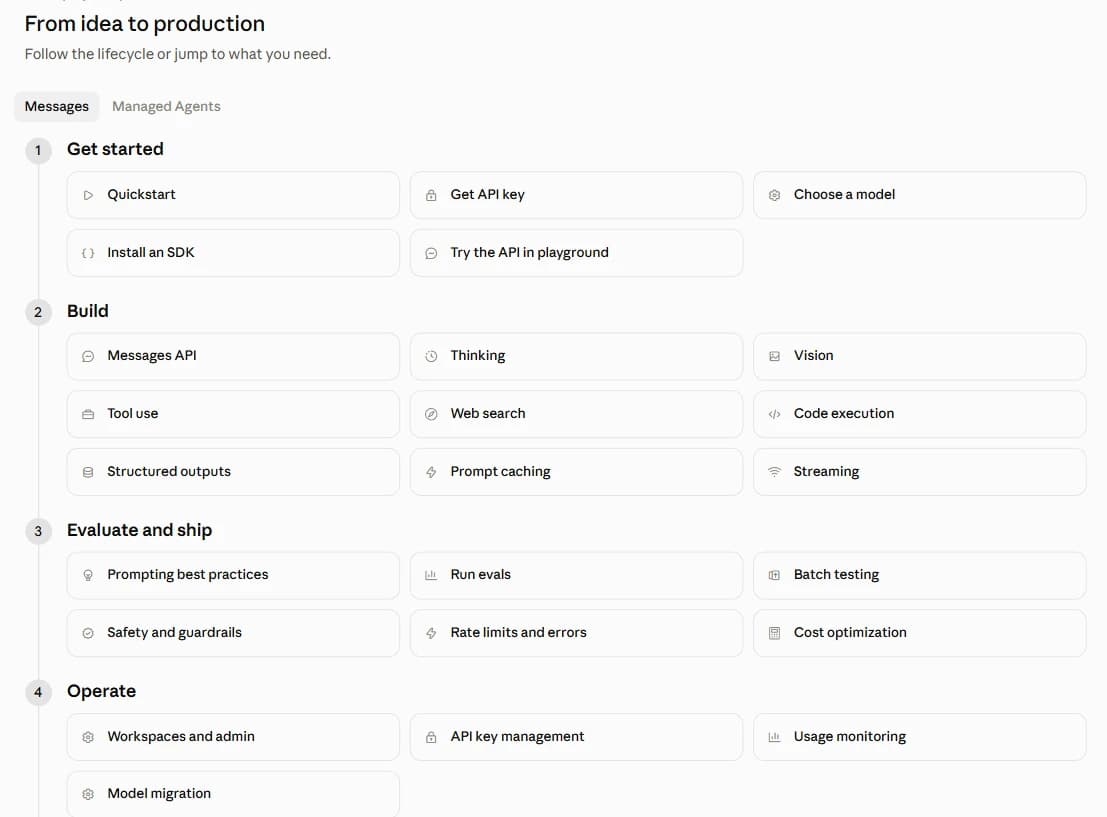The height and width of the screenshot is (817, 1107).
Task: Click the toolbox icon beside Tool use
Action: coord(88,415)
